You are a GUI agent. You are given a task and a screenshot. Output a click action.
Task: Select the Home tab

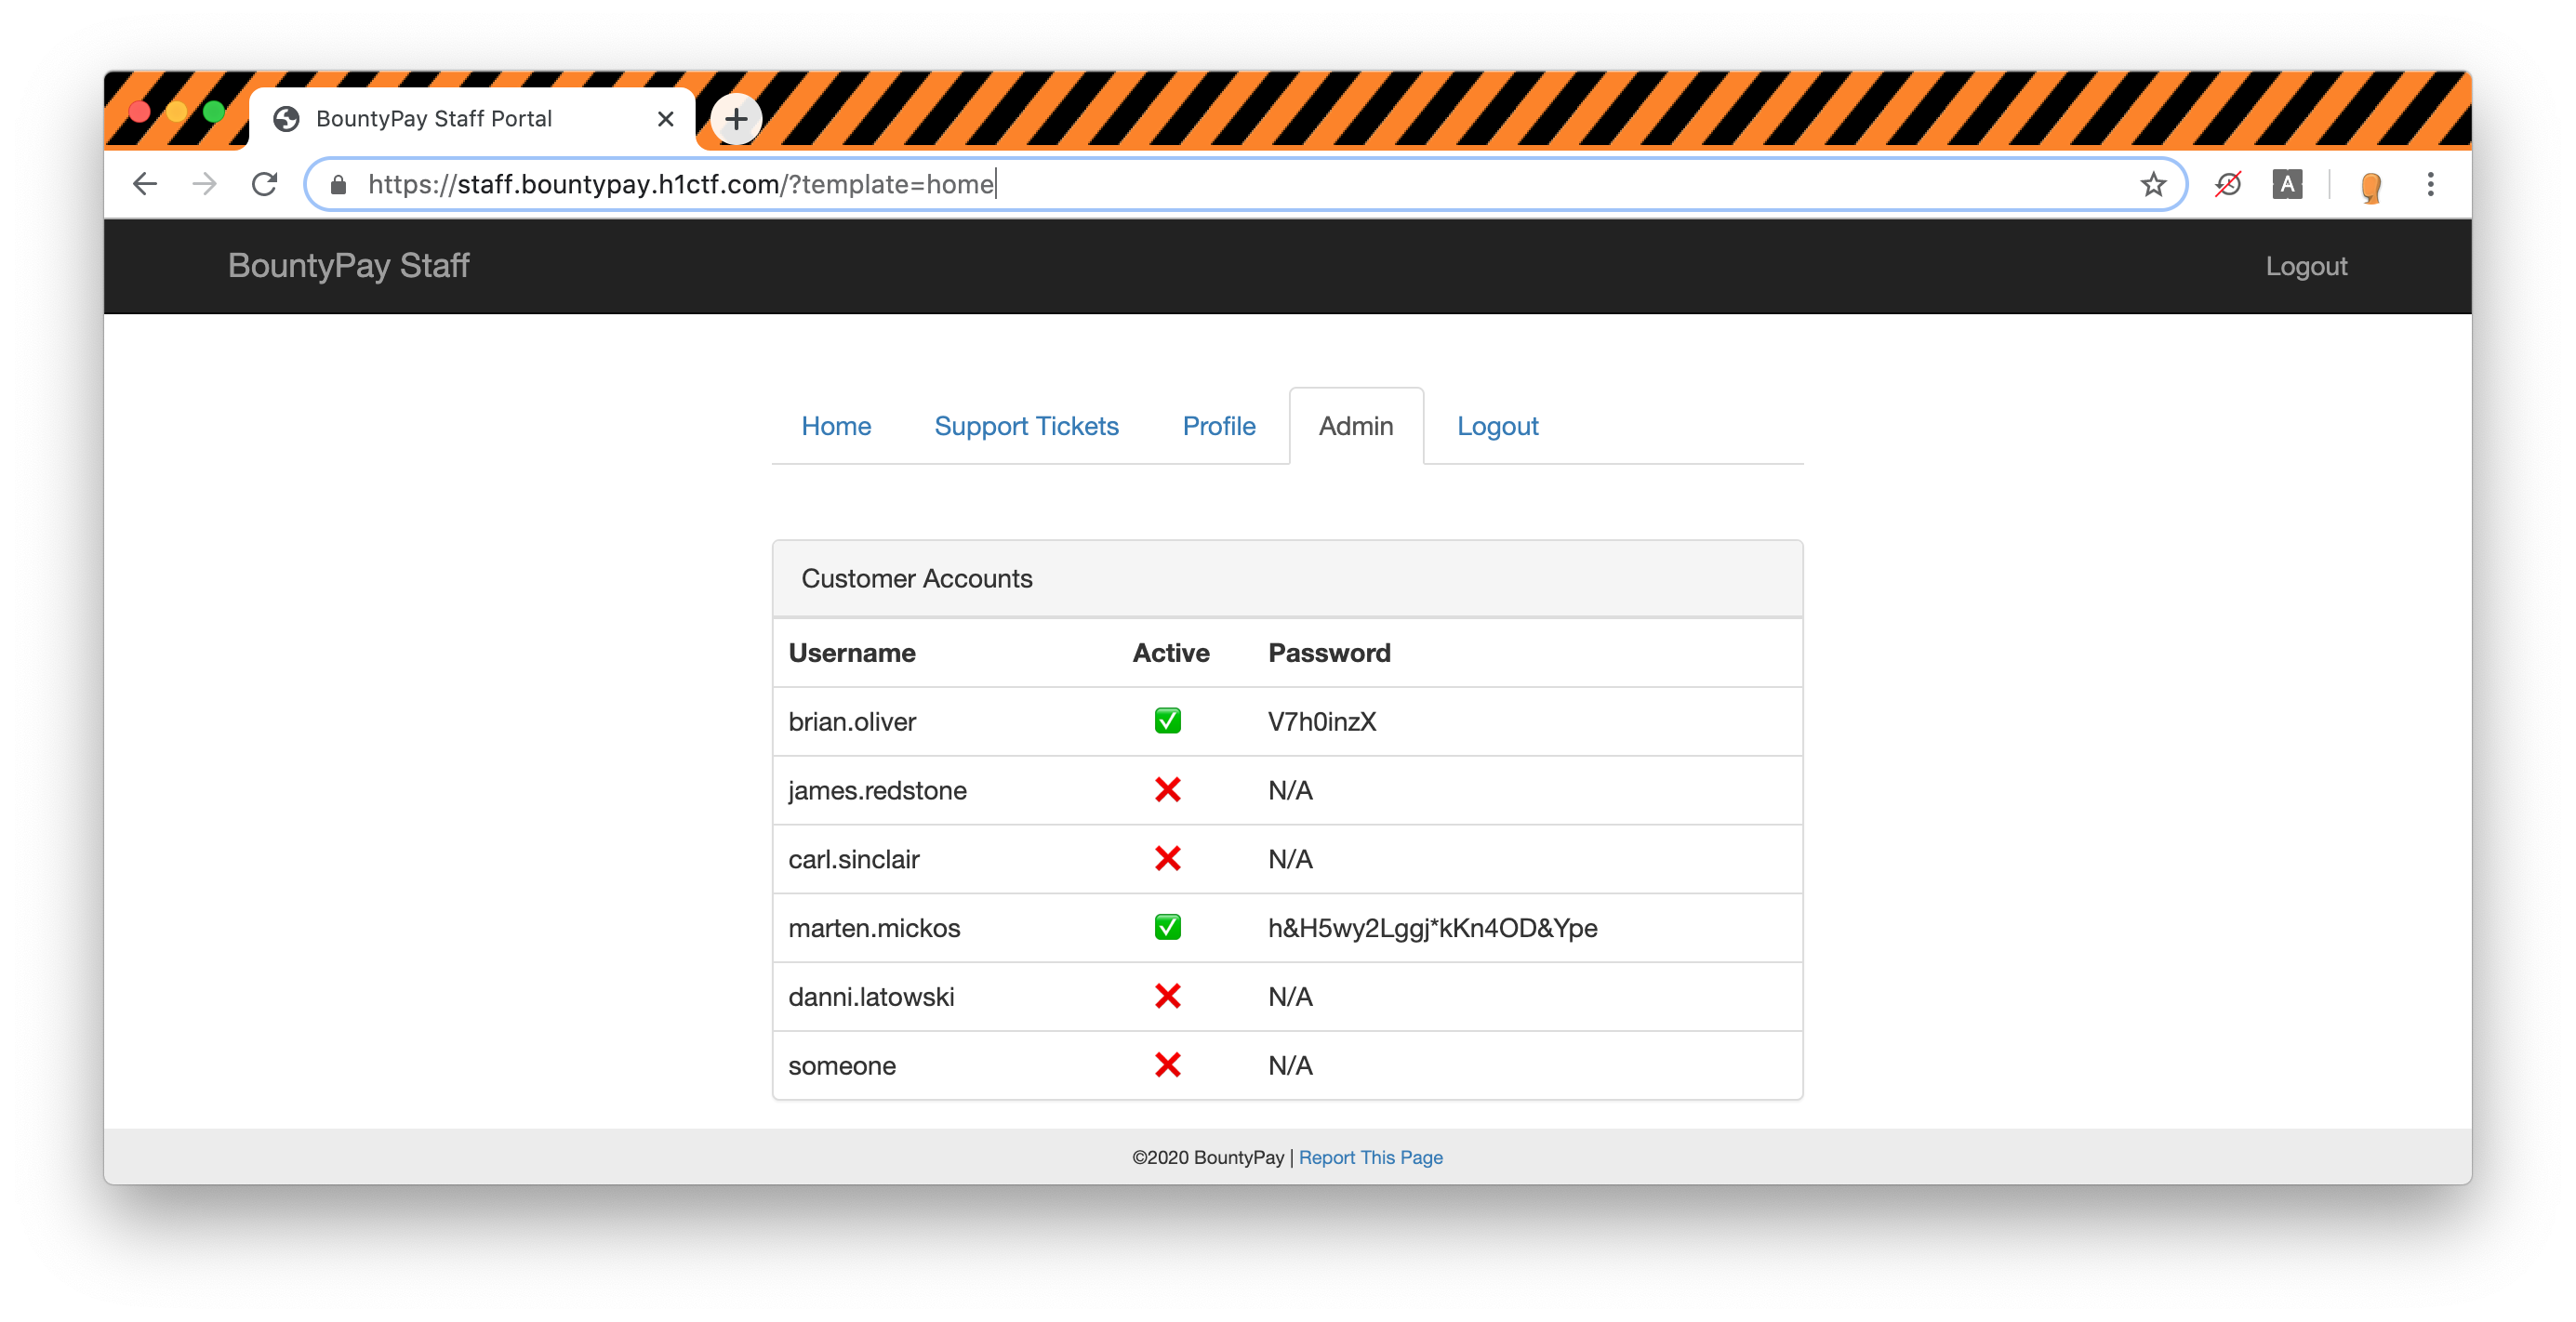(836, 426)
